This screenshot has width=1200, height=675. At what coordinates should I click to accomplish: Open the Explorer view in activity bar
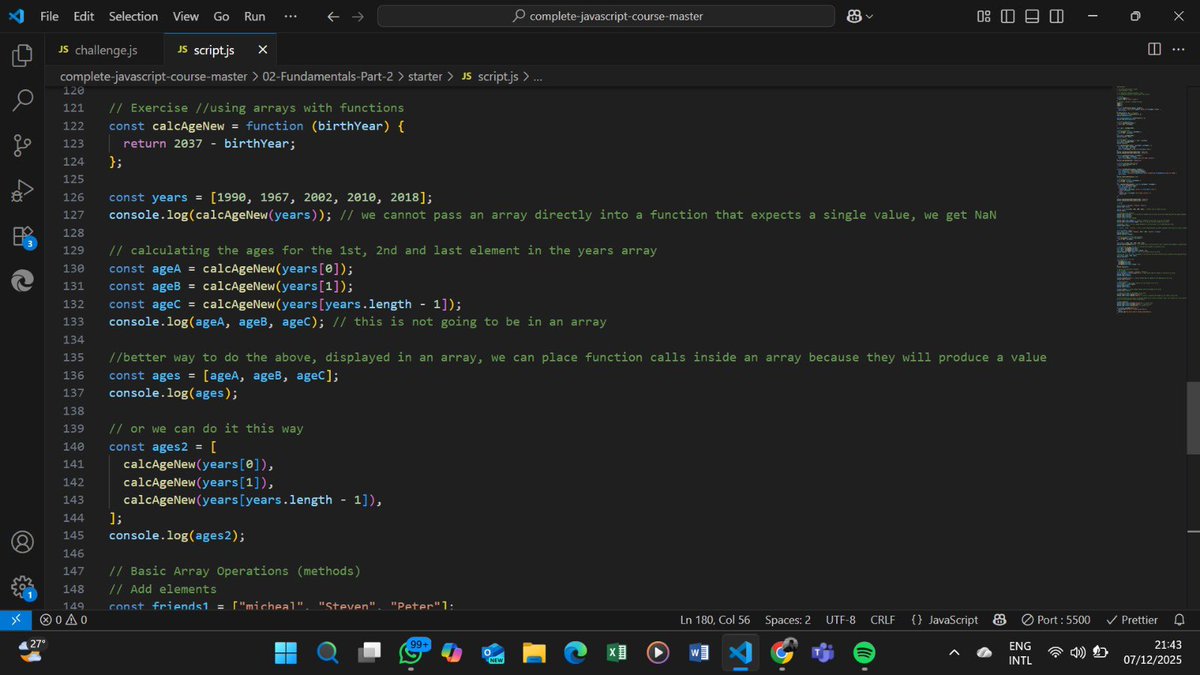(22, 55)
